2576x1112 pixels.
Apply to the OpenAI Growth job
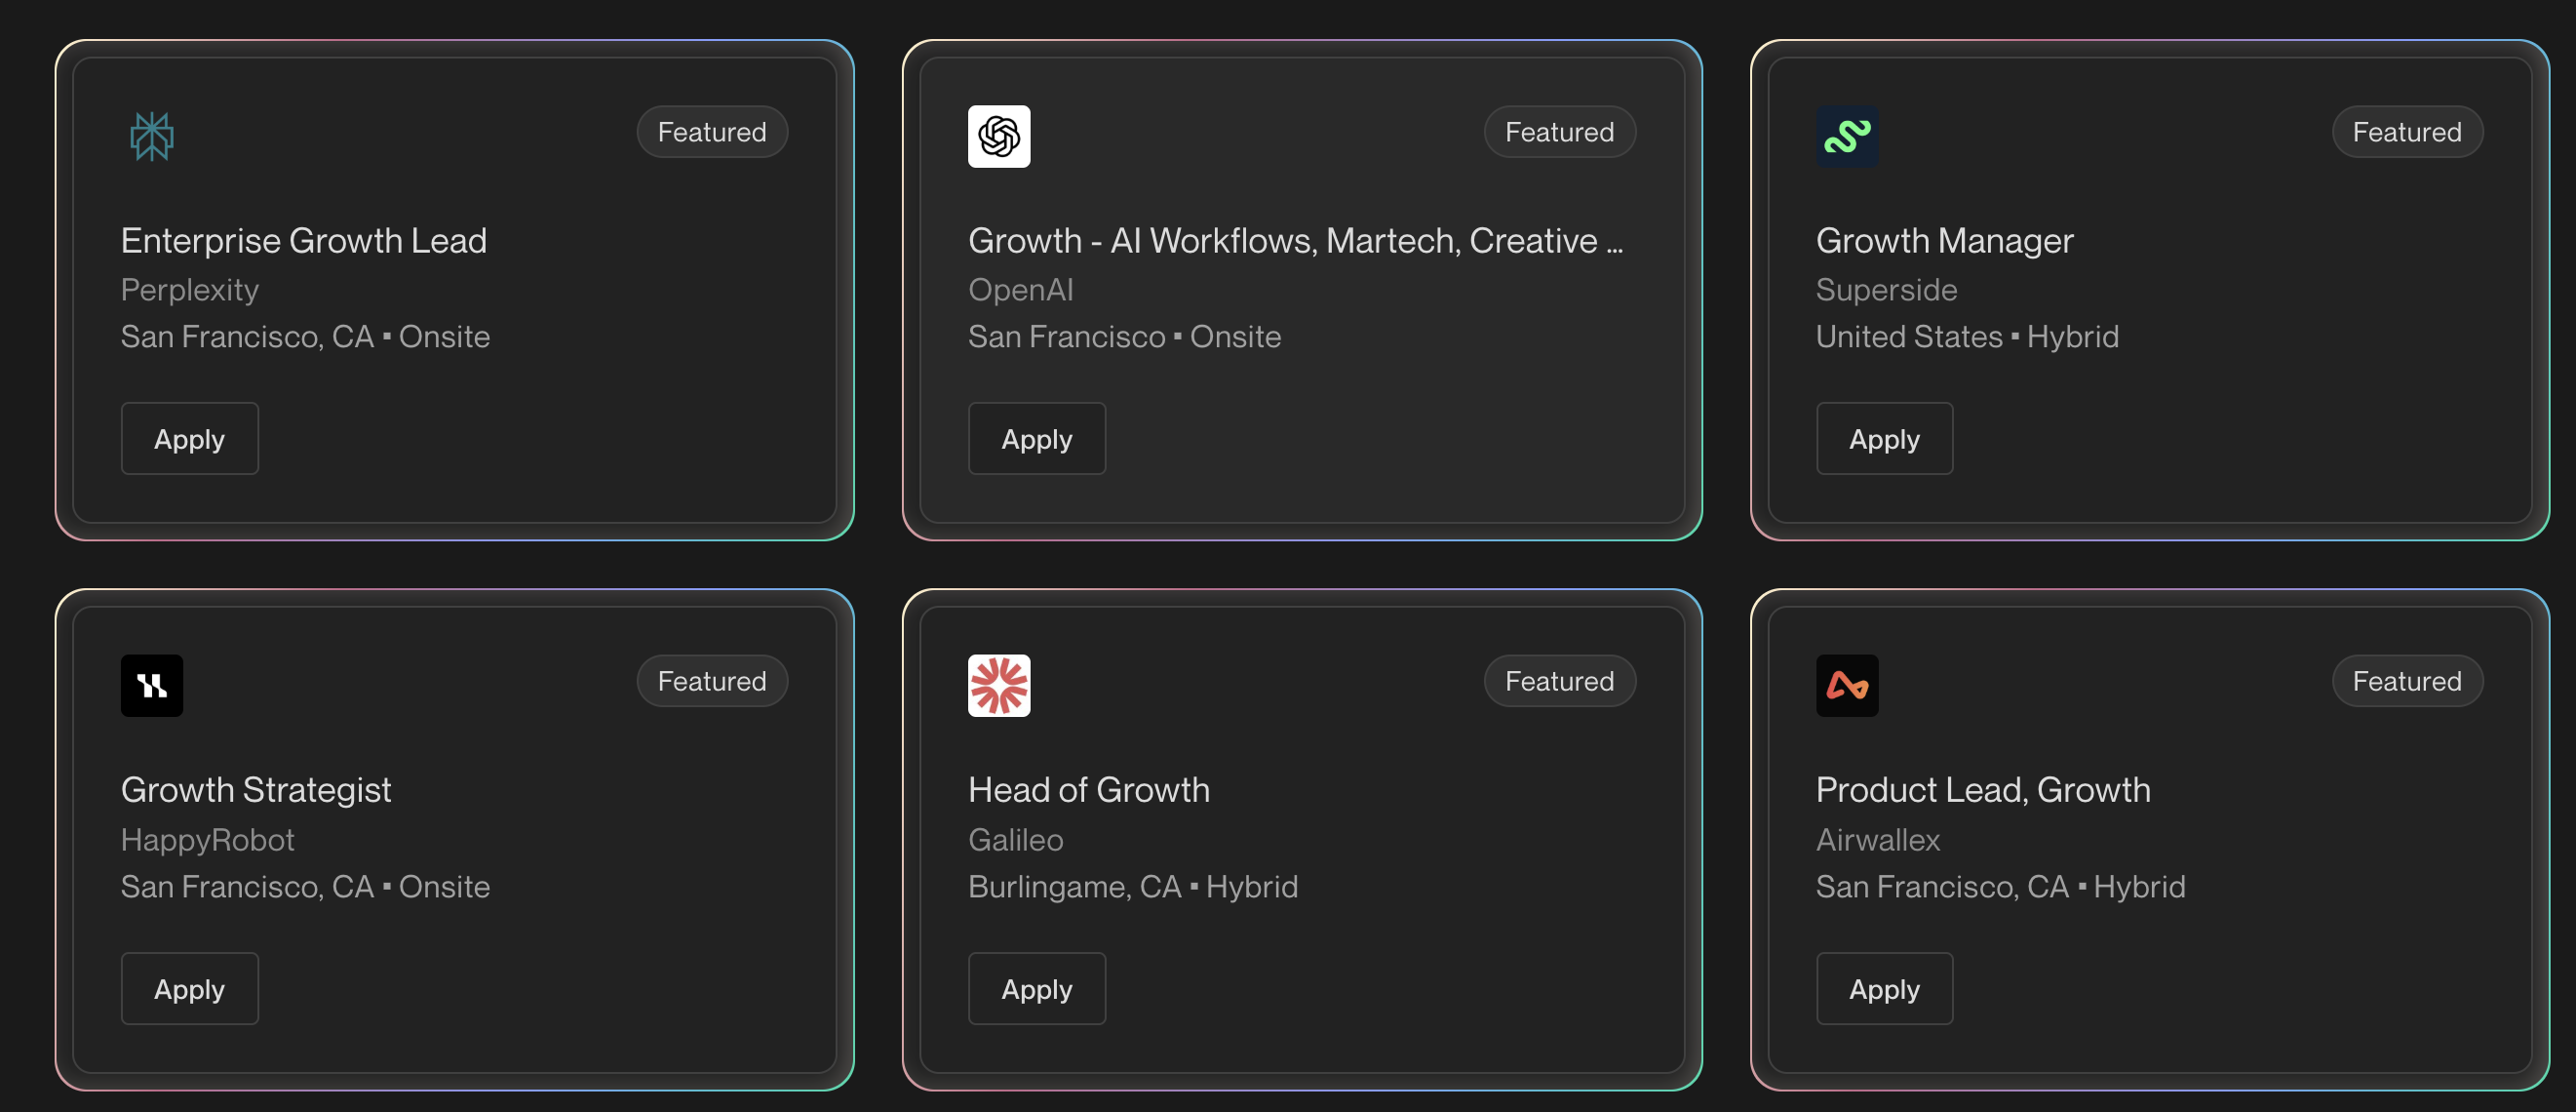click(1036, 439)
